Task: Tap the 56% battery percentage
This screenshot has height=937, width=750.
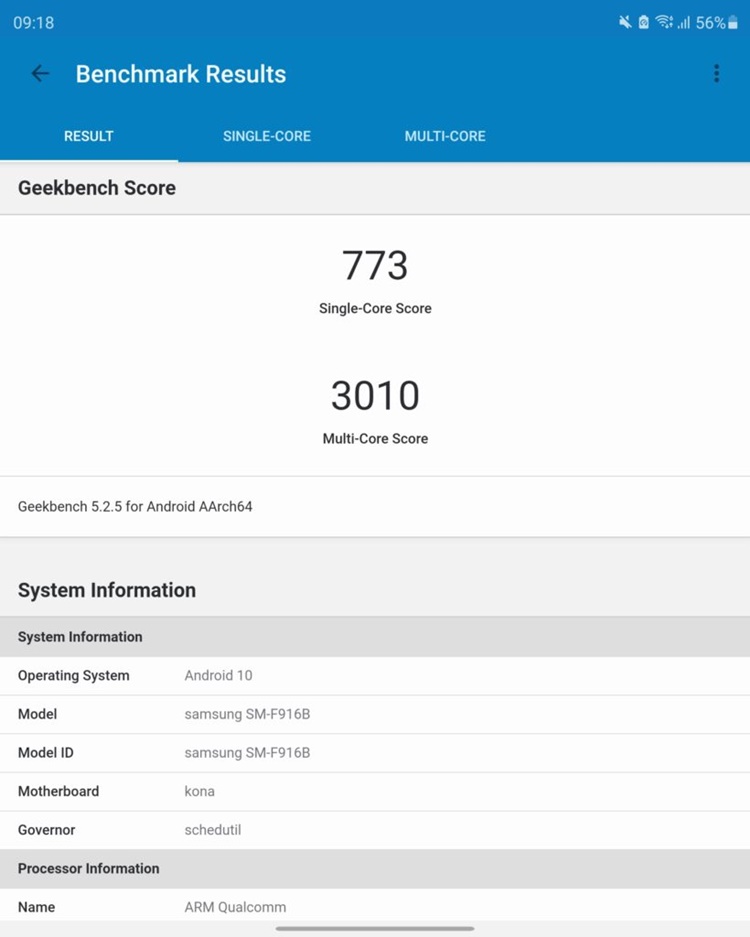Action: (711, 23)
